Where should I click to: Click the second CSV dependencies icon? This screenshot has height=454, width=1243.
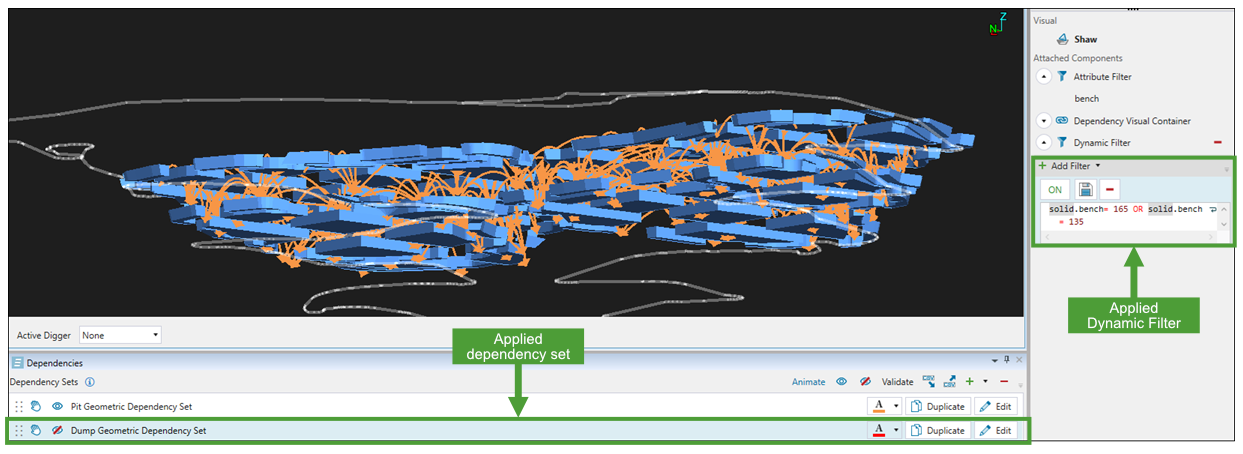pyautogui.click(x=950, y=381)
